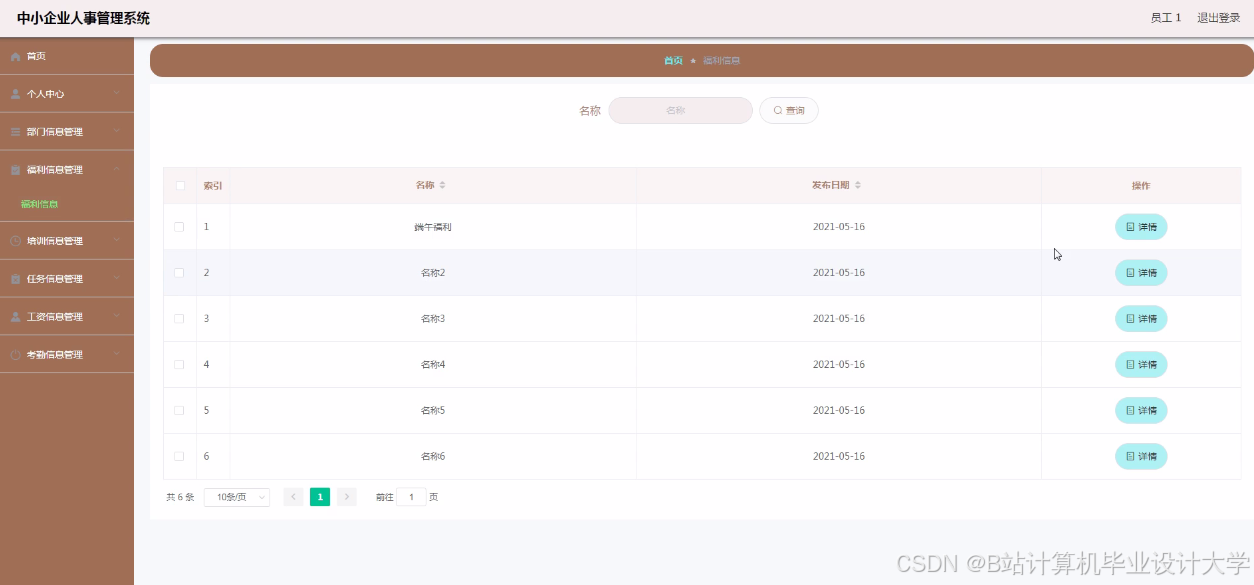Click the 操作 column header
1254x585 pixels.
point(1141,186)
